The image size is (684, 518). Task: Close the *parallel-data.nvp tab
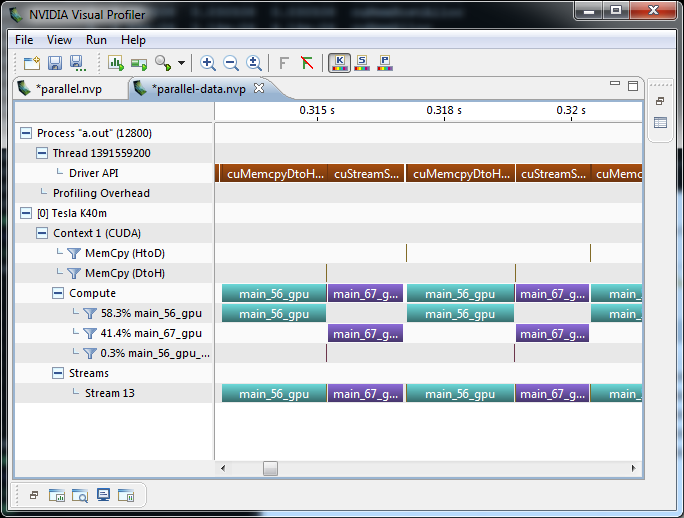coord(259,88)
